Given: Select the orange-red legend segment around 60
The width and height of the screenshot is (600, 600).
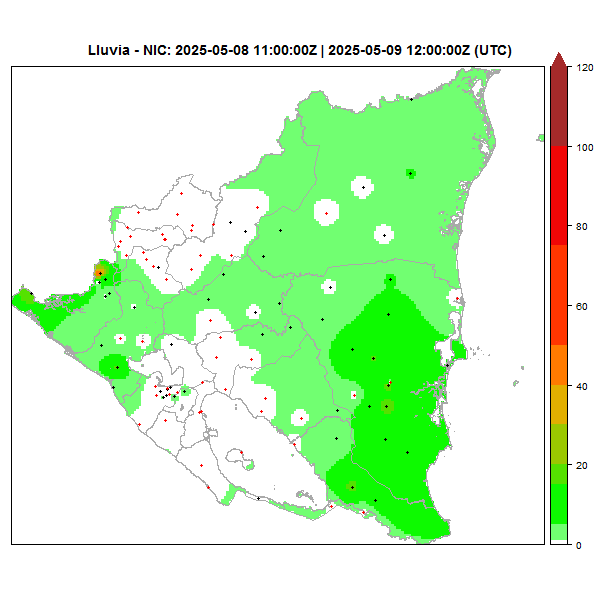Looking at the screenshot, I should point(559,295).
